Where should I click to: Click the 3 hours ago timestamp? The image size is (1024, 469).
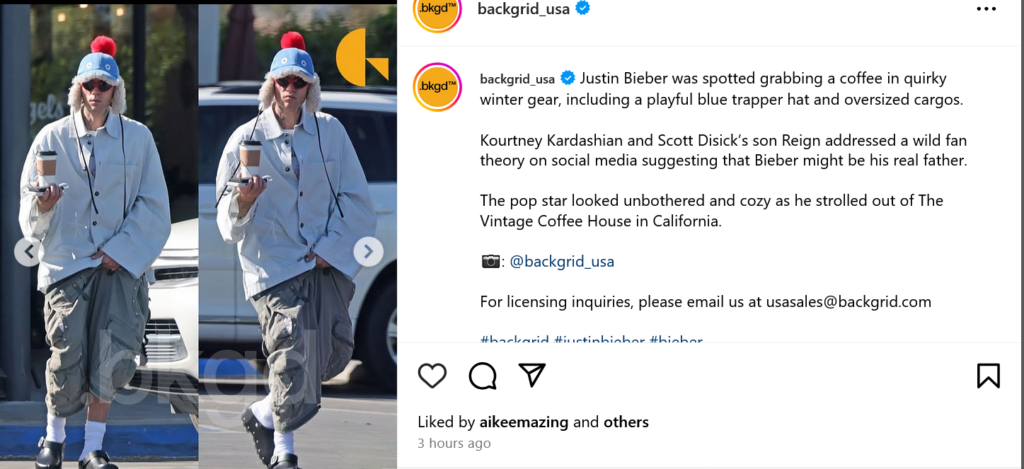[454, 443]
